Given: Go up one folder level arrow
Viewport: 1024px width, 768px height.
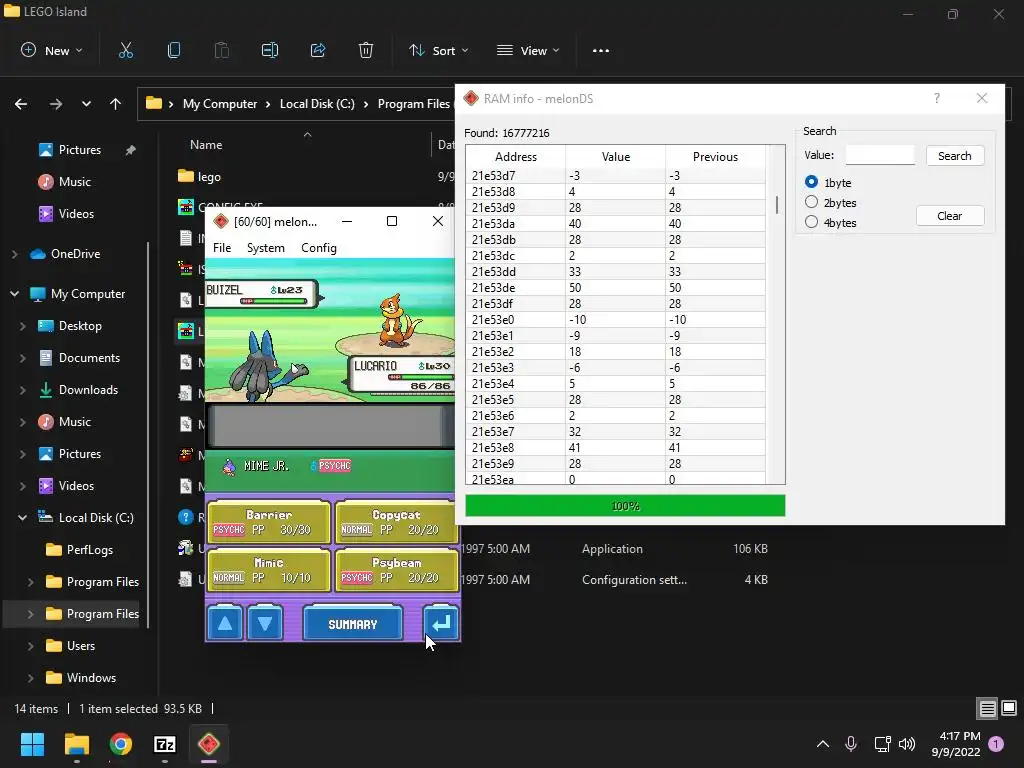Looking at the screenshot, I should [x=116, y=104].
